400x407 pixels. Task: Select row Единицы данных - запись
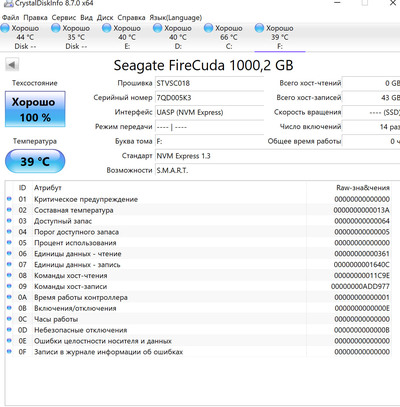198,264
